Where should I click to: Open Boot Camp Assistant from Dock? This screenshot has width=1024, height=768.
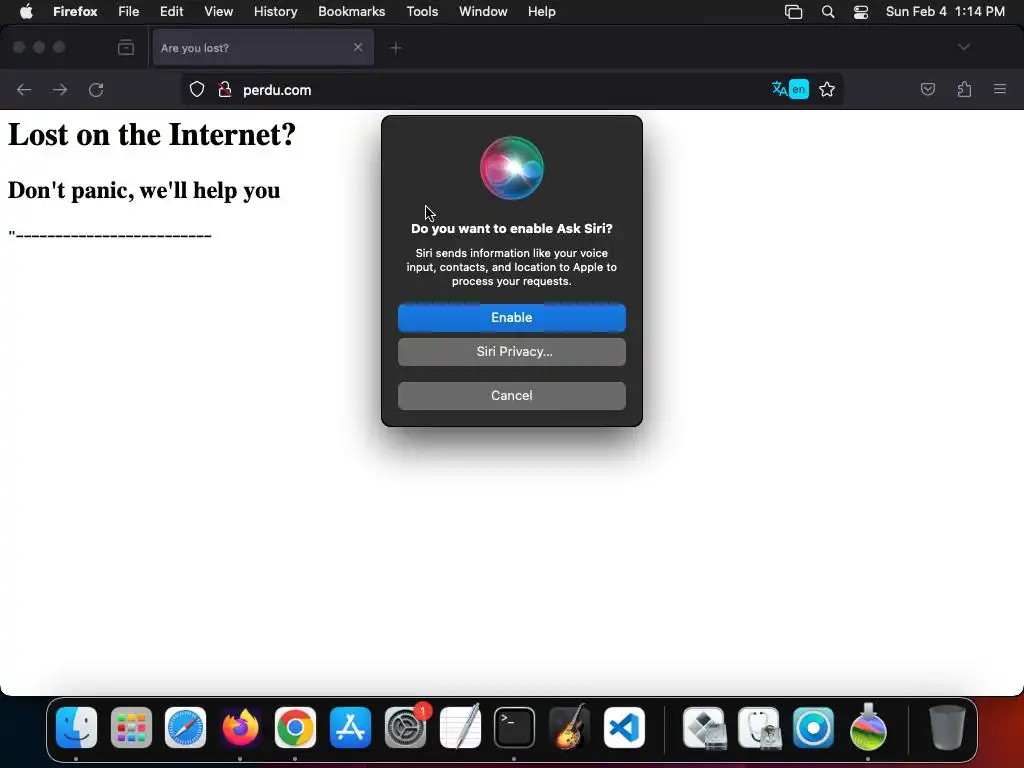[704, 728]
